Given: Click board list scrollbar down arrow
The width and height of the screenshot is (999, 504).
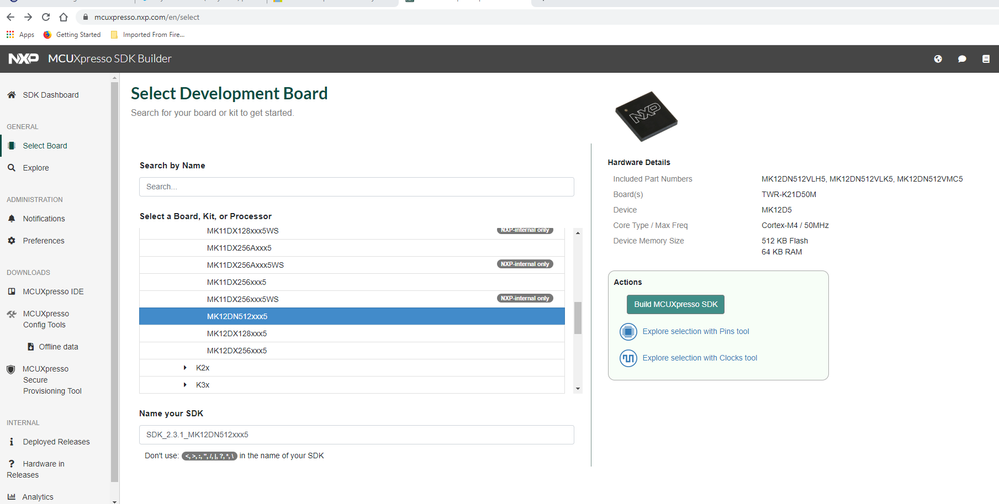Looking at the screenshot, I should click(x=578, y=388).
